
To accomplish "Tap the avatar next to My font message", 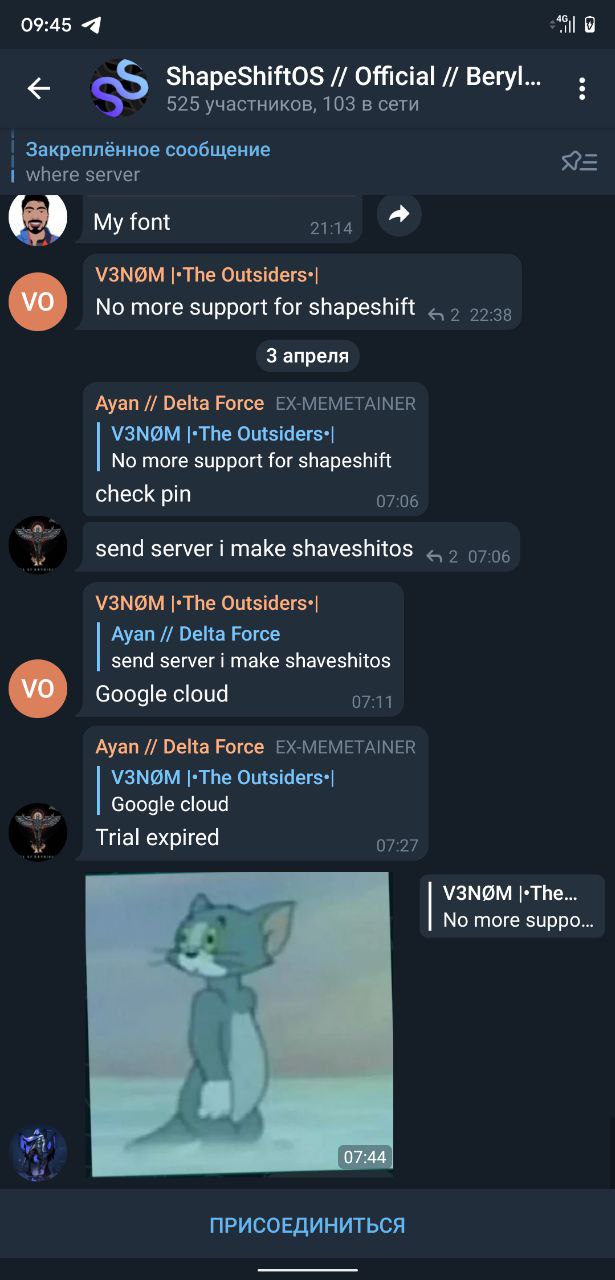I will pos(38,216).
